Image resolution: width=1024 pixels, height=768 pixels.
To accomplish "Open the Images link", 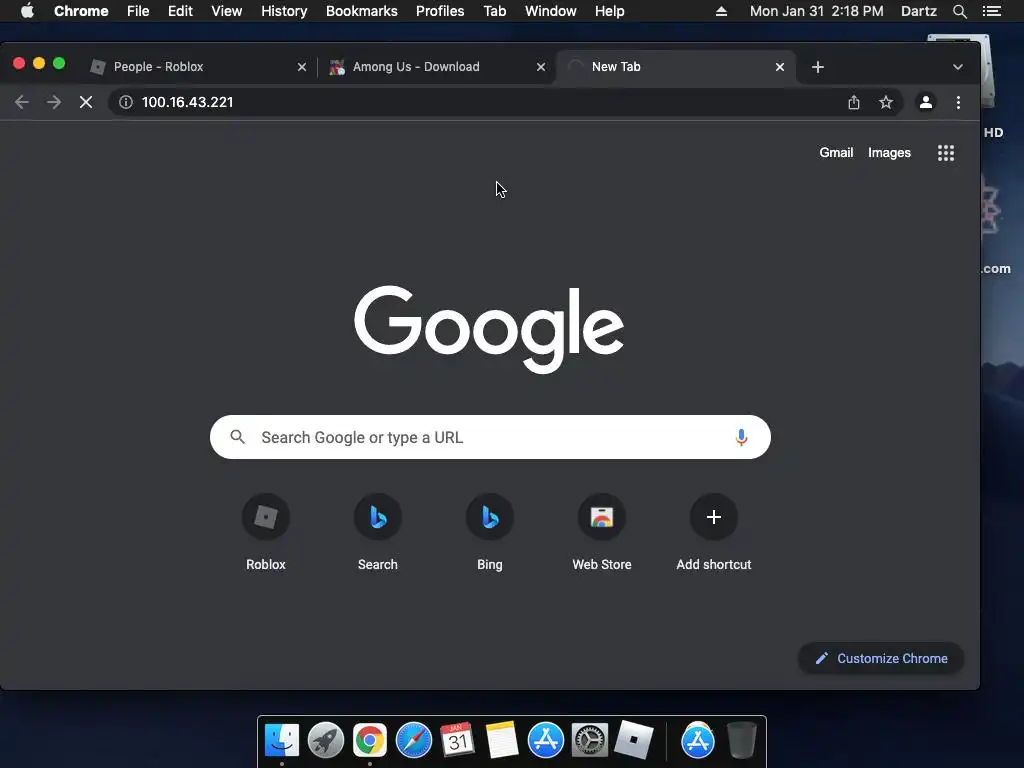I will 889,153.
